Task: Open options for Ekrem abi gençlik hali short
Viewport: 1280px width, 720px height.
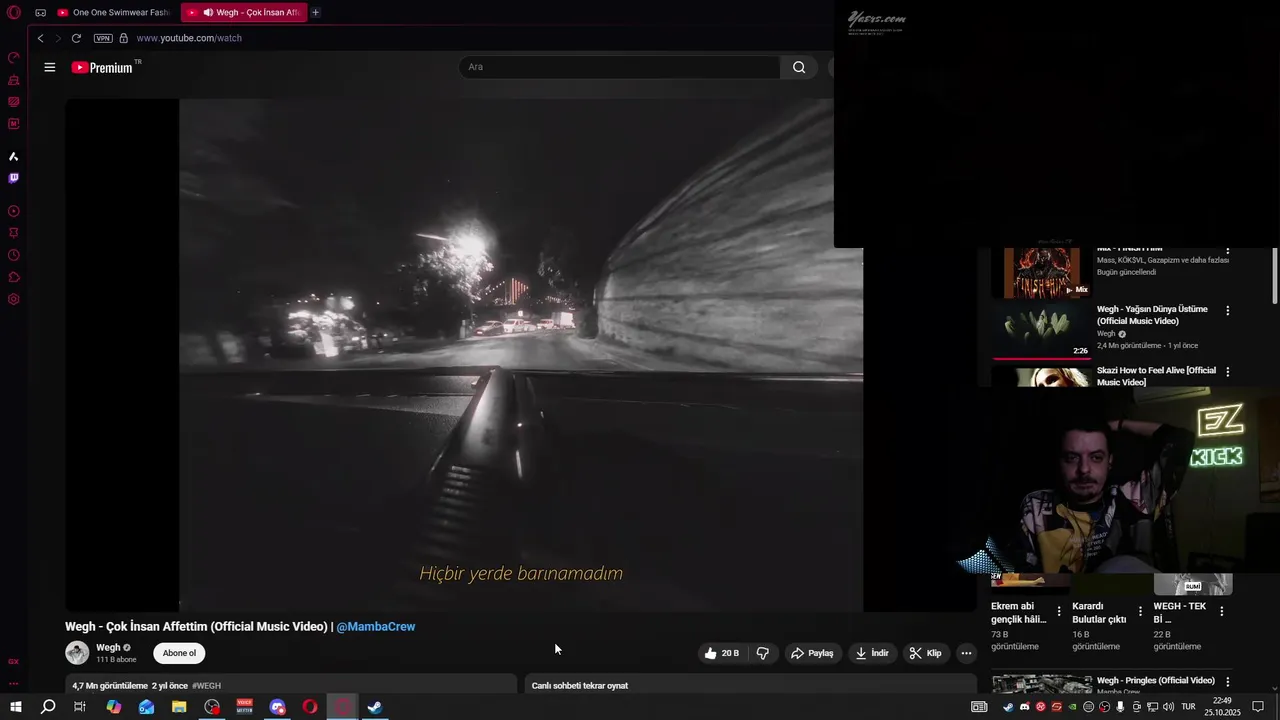Action: pyautogui.click(x=1059, y=611)
